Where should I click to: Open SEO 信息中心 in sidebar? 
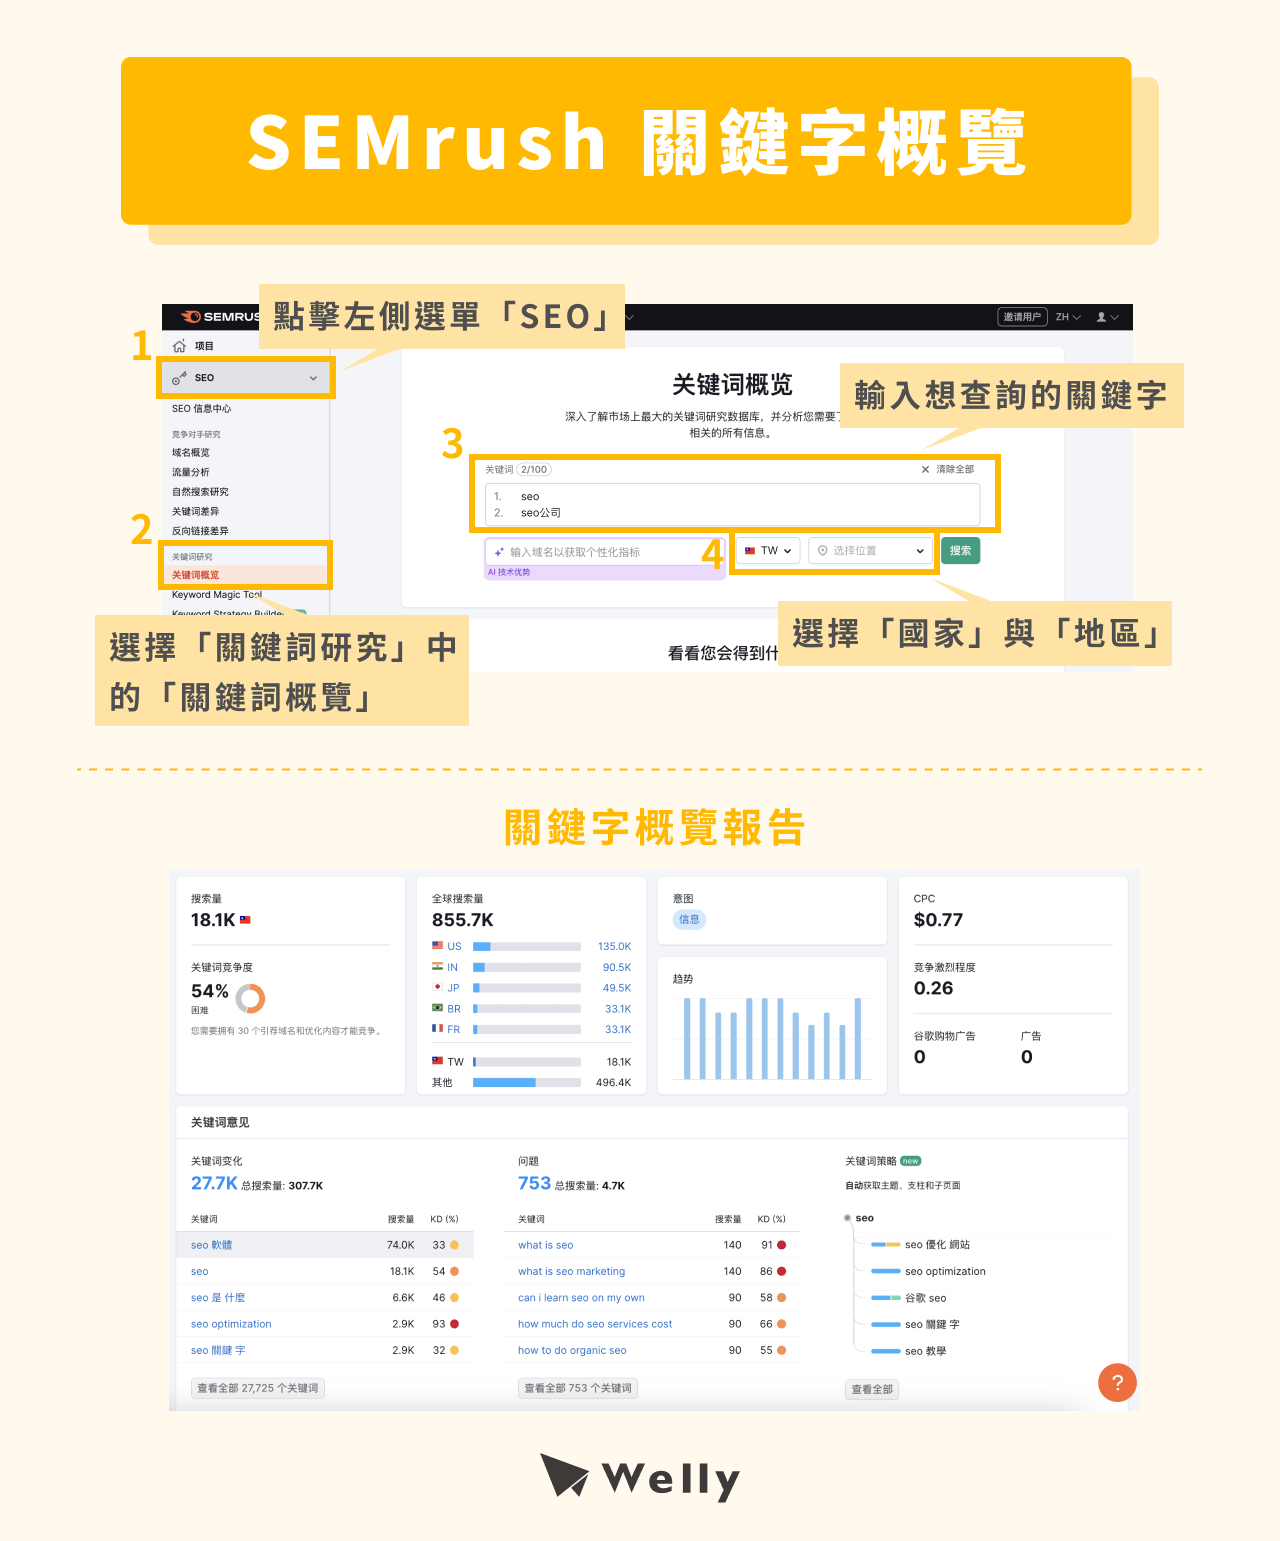(x=201, y=409)
